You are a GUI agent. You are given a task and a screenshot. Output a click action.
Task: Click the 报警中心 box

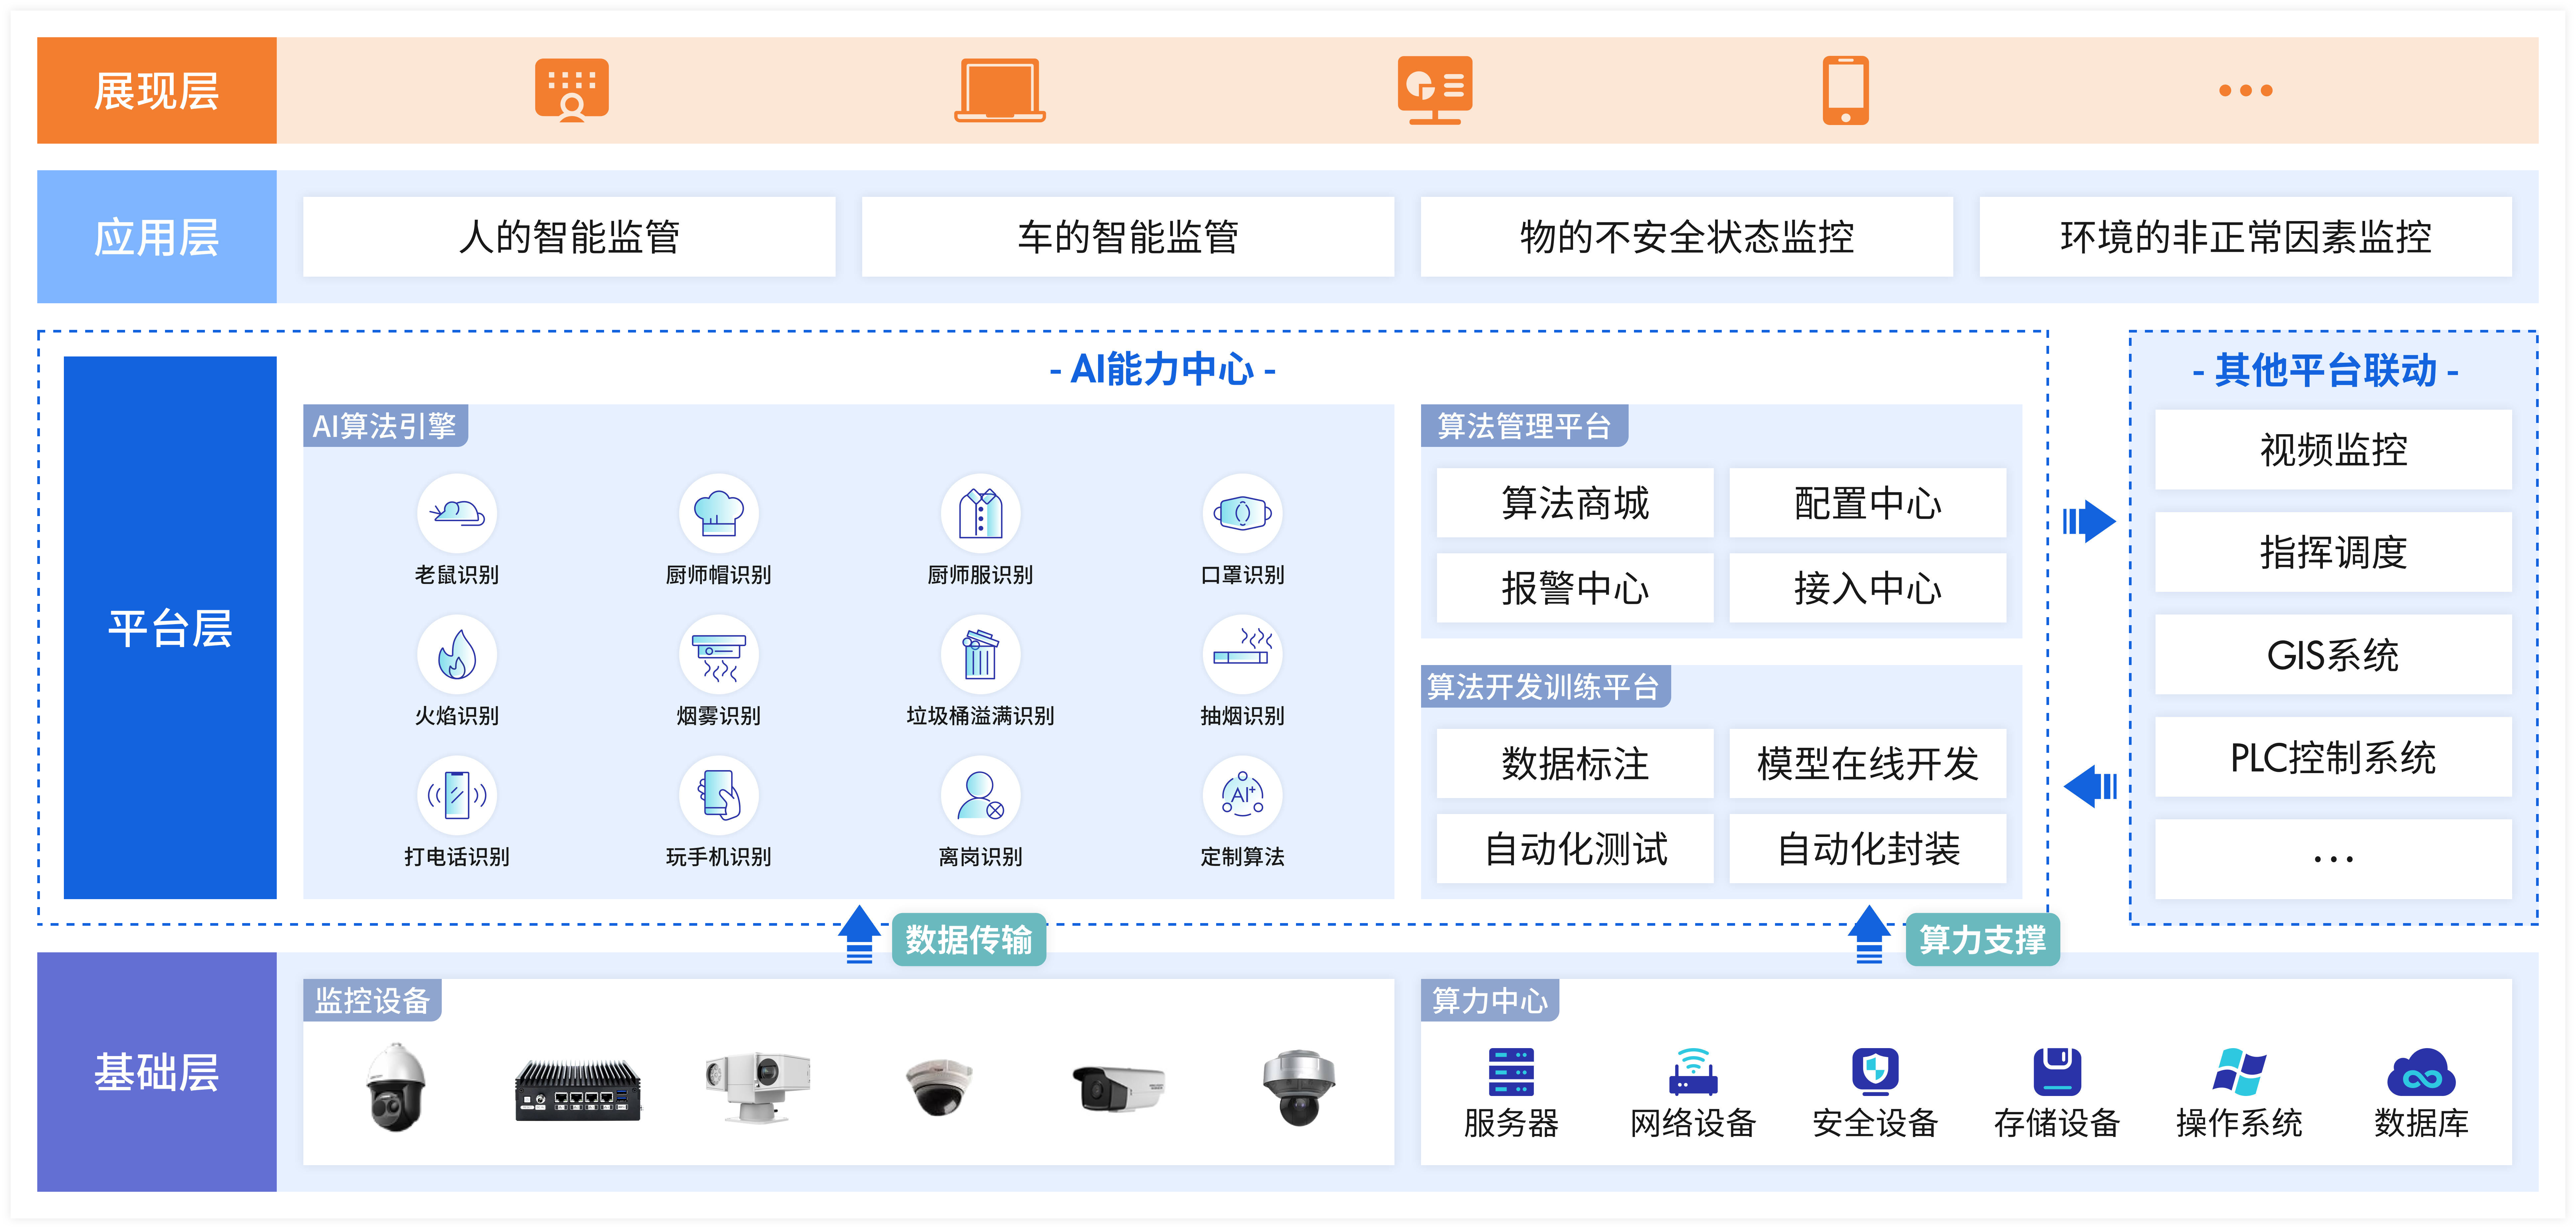click(x=1575, y=588)
